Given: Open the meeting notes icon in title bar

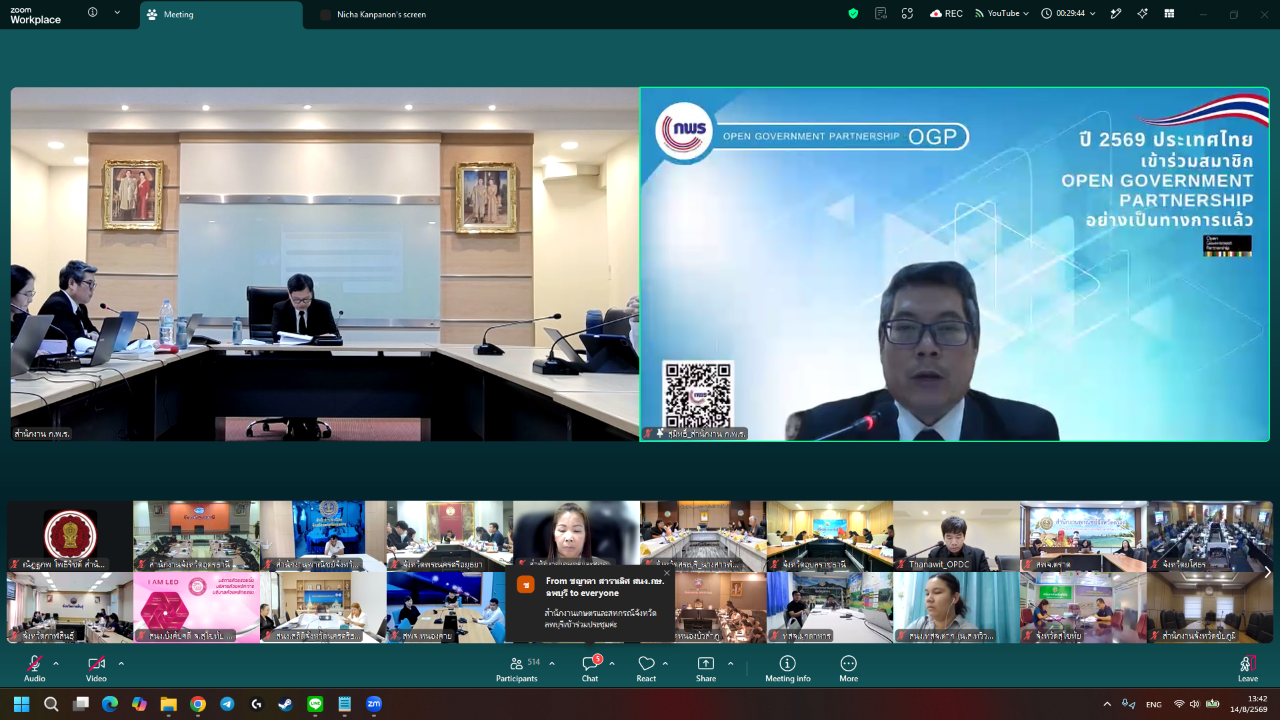Looking at the screenshot, I should (881, 13).
